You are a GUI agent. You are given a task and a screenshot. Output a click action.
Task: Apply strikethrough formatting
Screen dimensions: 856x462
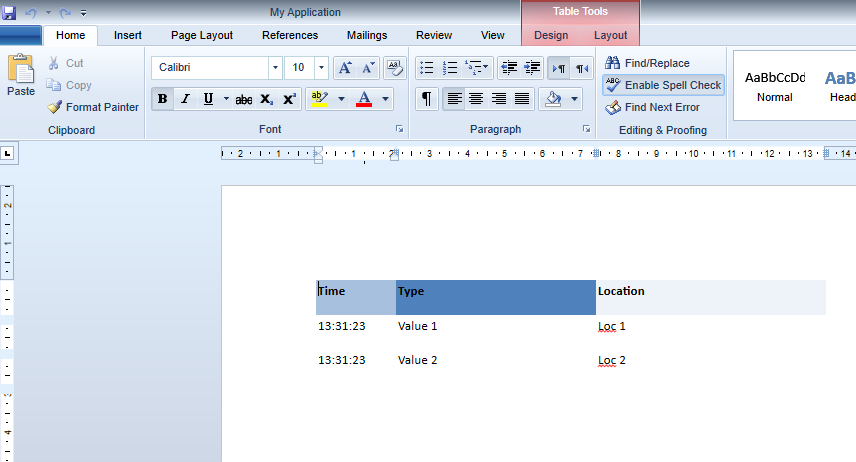[x=244, y=99]
